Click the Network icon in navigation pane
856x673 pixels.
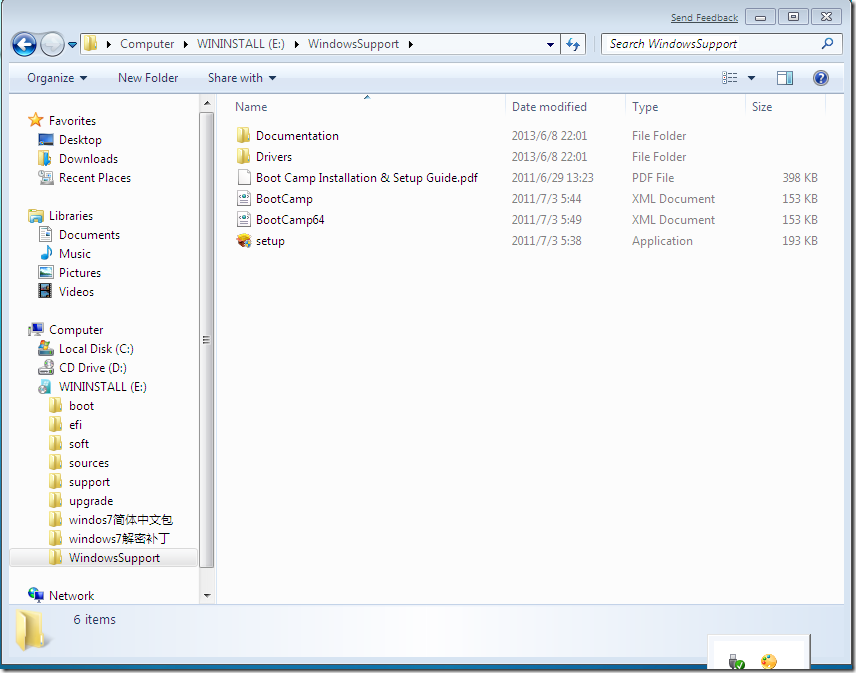click(35, 595)
